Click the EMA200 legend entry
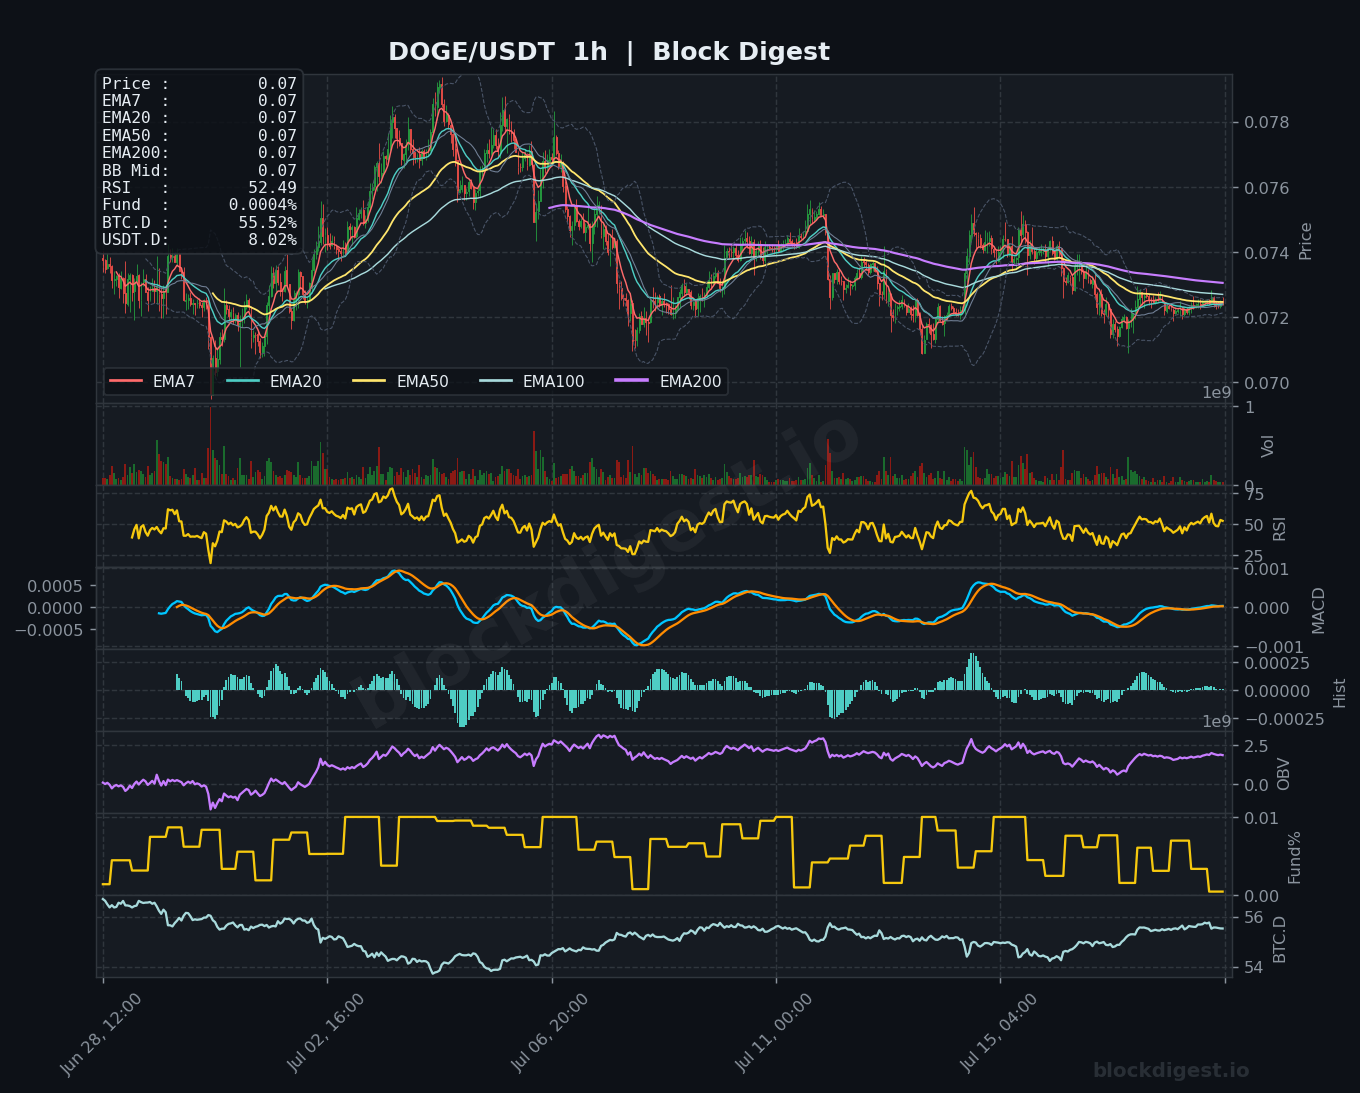This screenshot has width=1360, height=1093. (669, 382)
